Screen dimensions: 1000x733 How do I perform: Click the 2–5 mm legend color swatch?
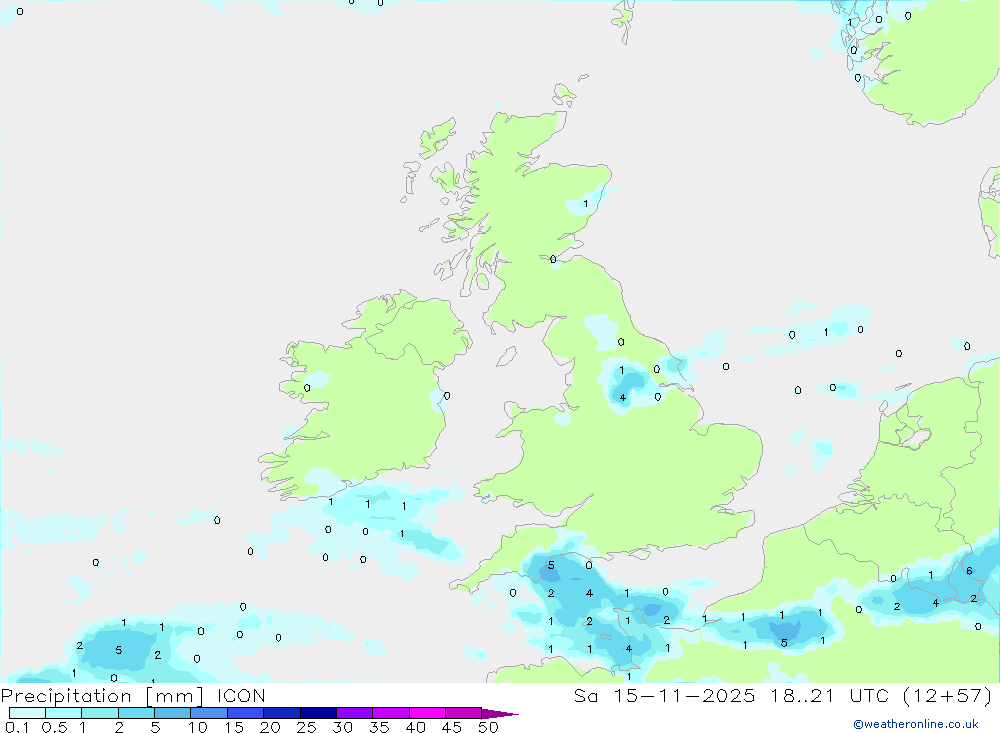coord(136,713)
